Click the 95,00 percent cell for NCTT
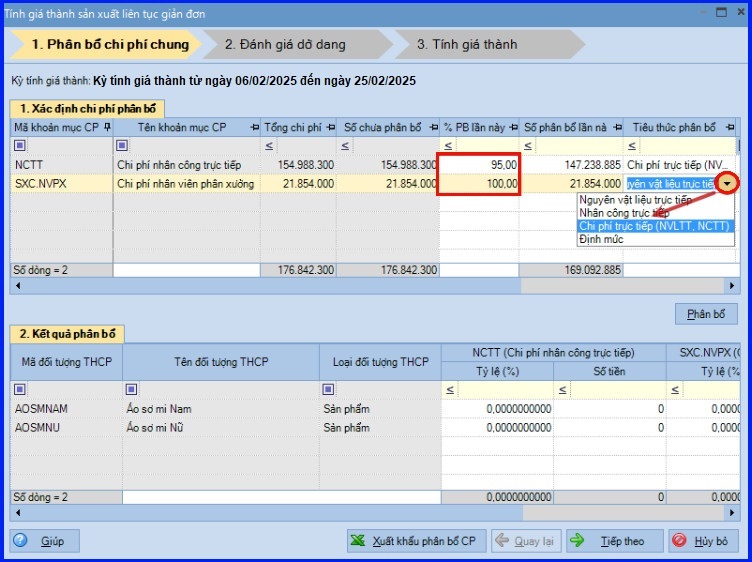The image size is (752, 562). point(480,164)
